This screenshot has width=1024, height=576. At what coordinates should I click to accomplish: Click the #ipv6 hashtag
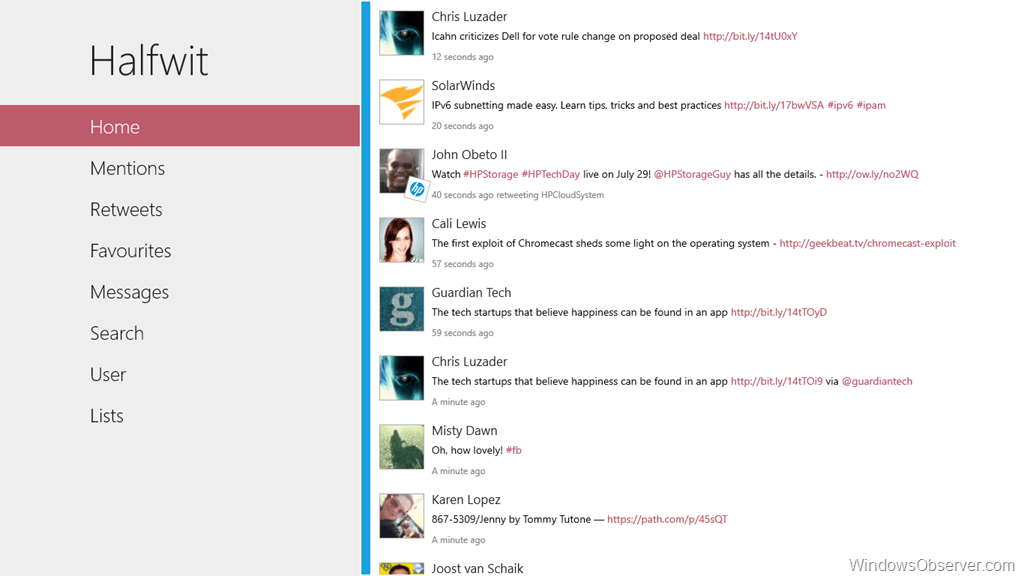pyautogui.click(x=840, y=105)
